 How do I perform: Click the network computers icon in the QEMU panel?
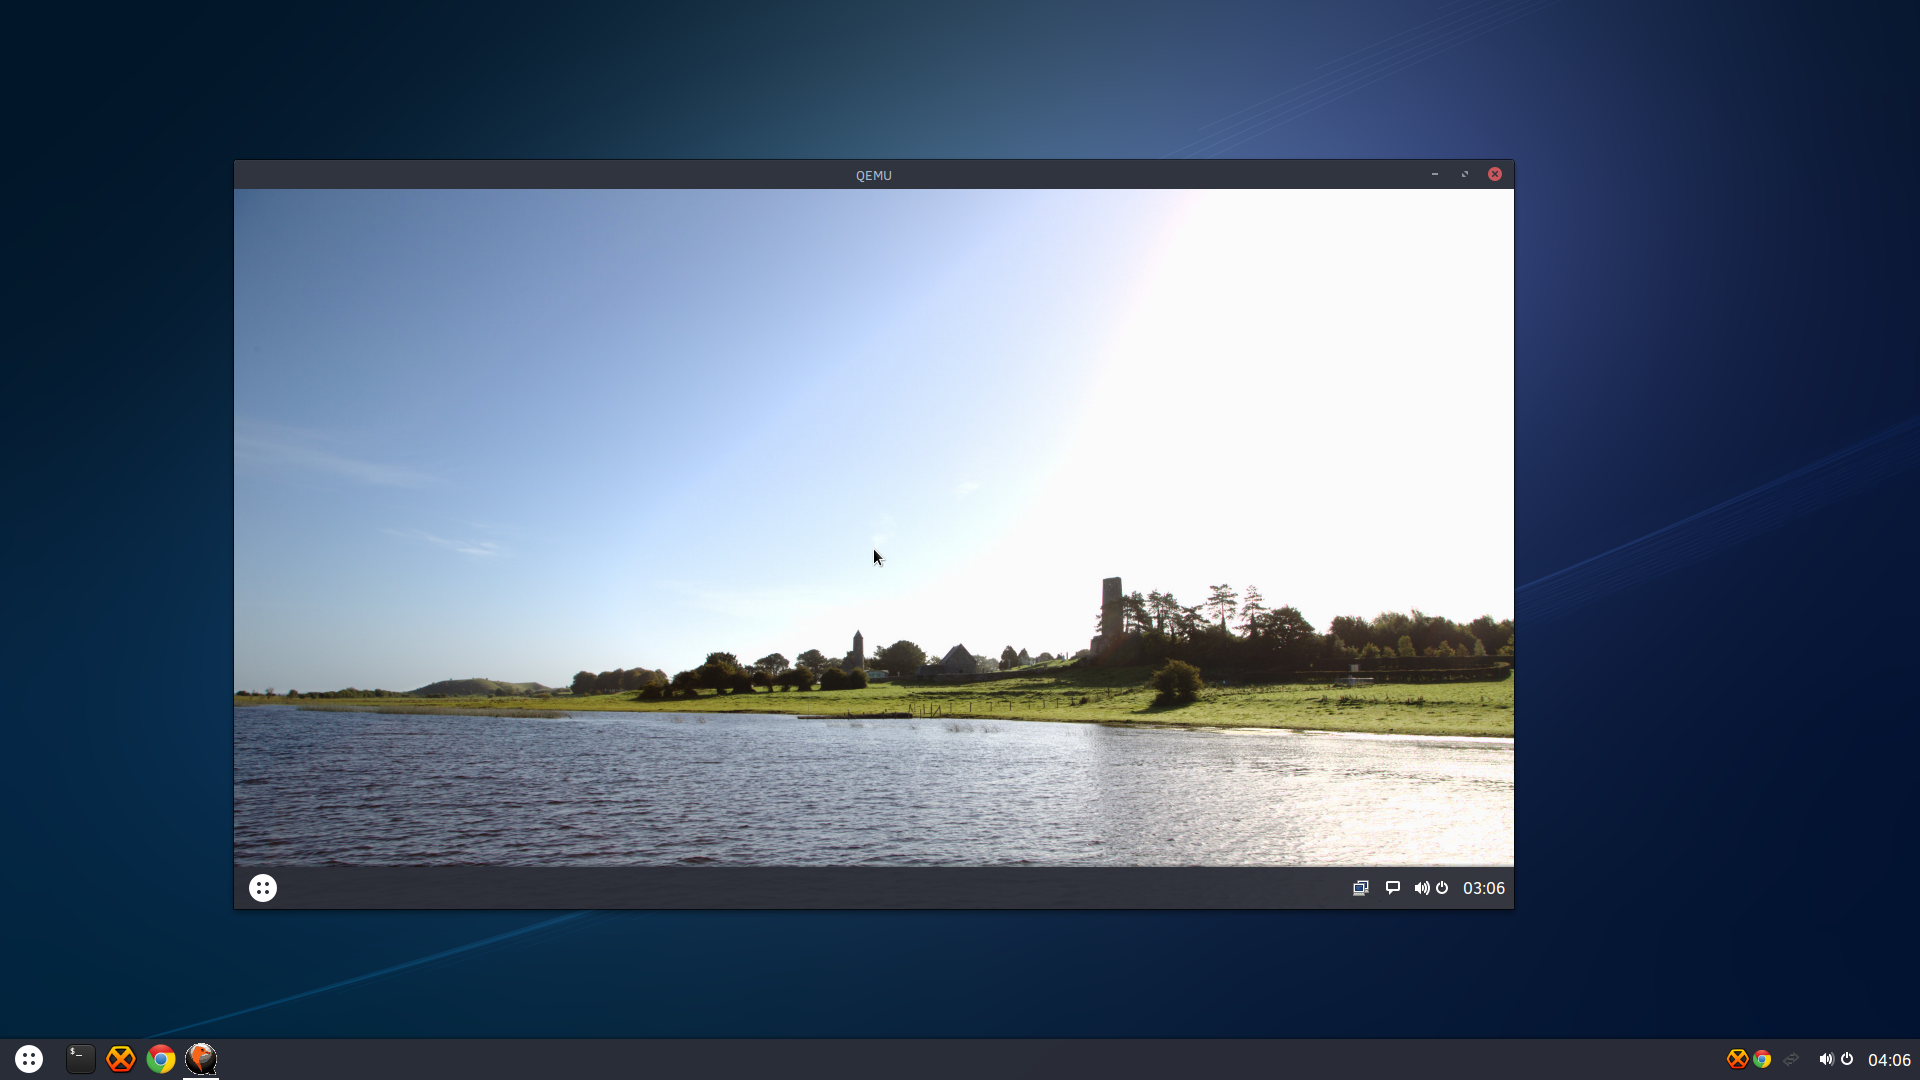click(1361, 888)
